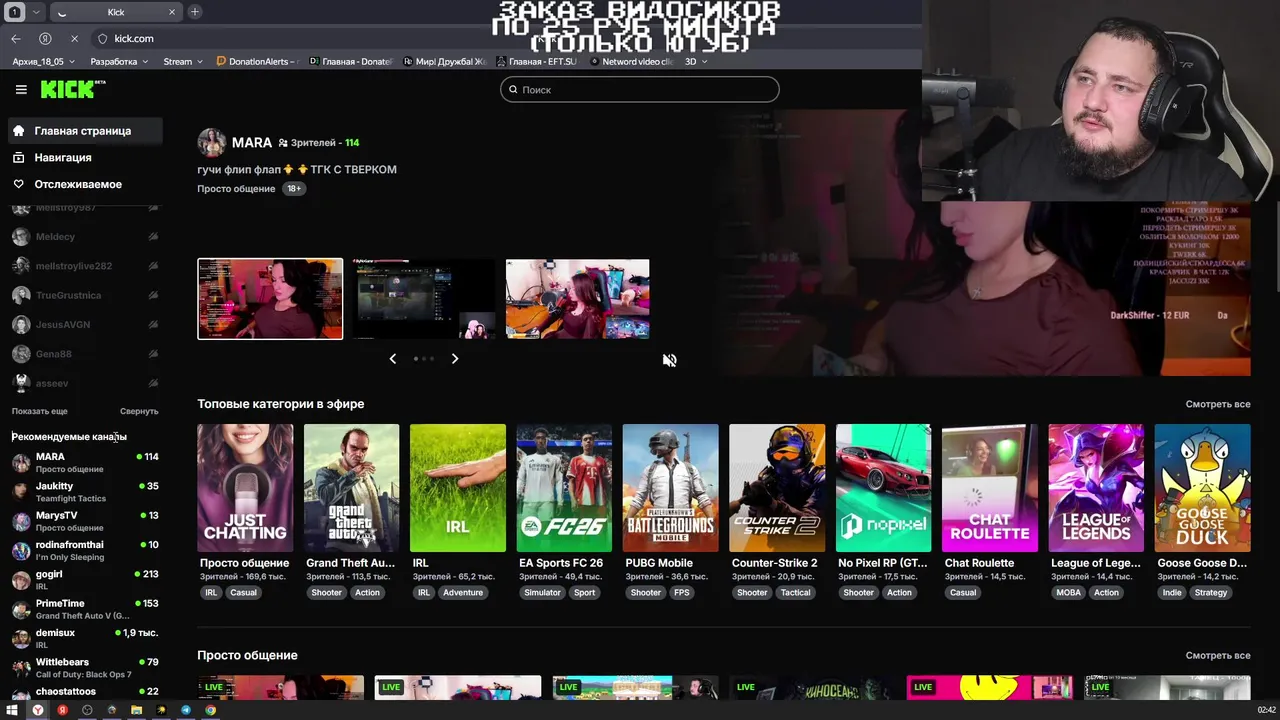Open the Grand Theft Auto V category card

point(351,488)
